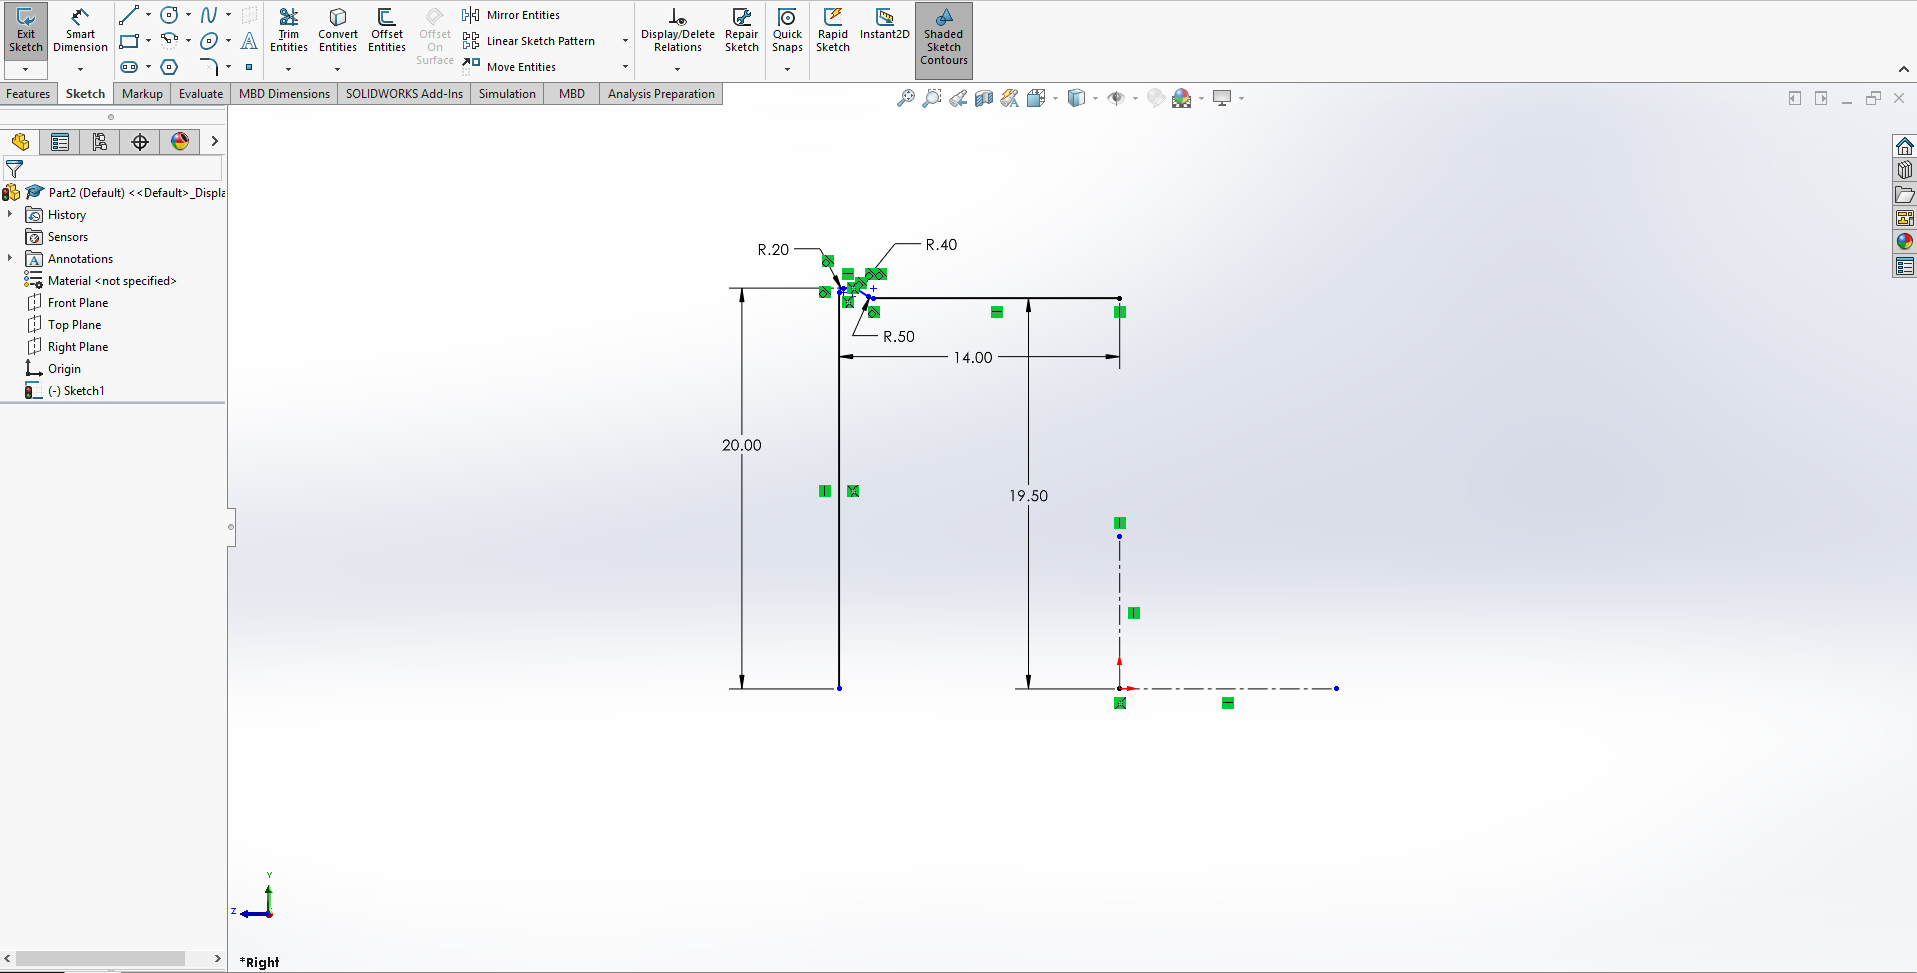Click the Move Entities button

[x=509, y=67]
